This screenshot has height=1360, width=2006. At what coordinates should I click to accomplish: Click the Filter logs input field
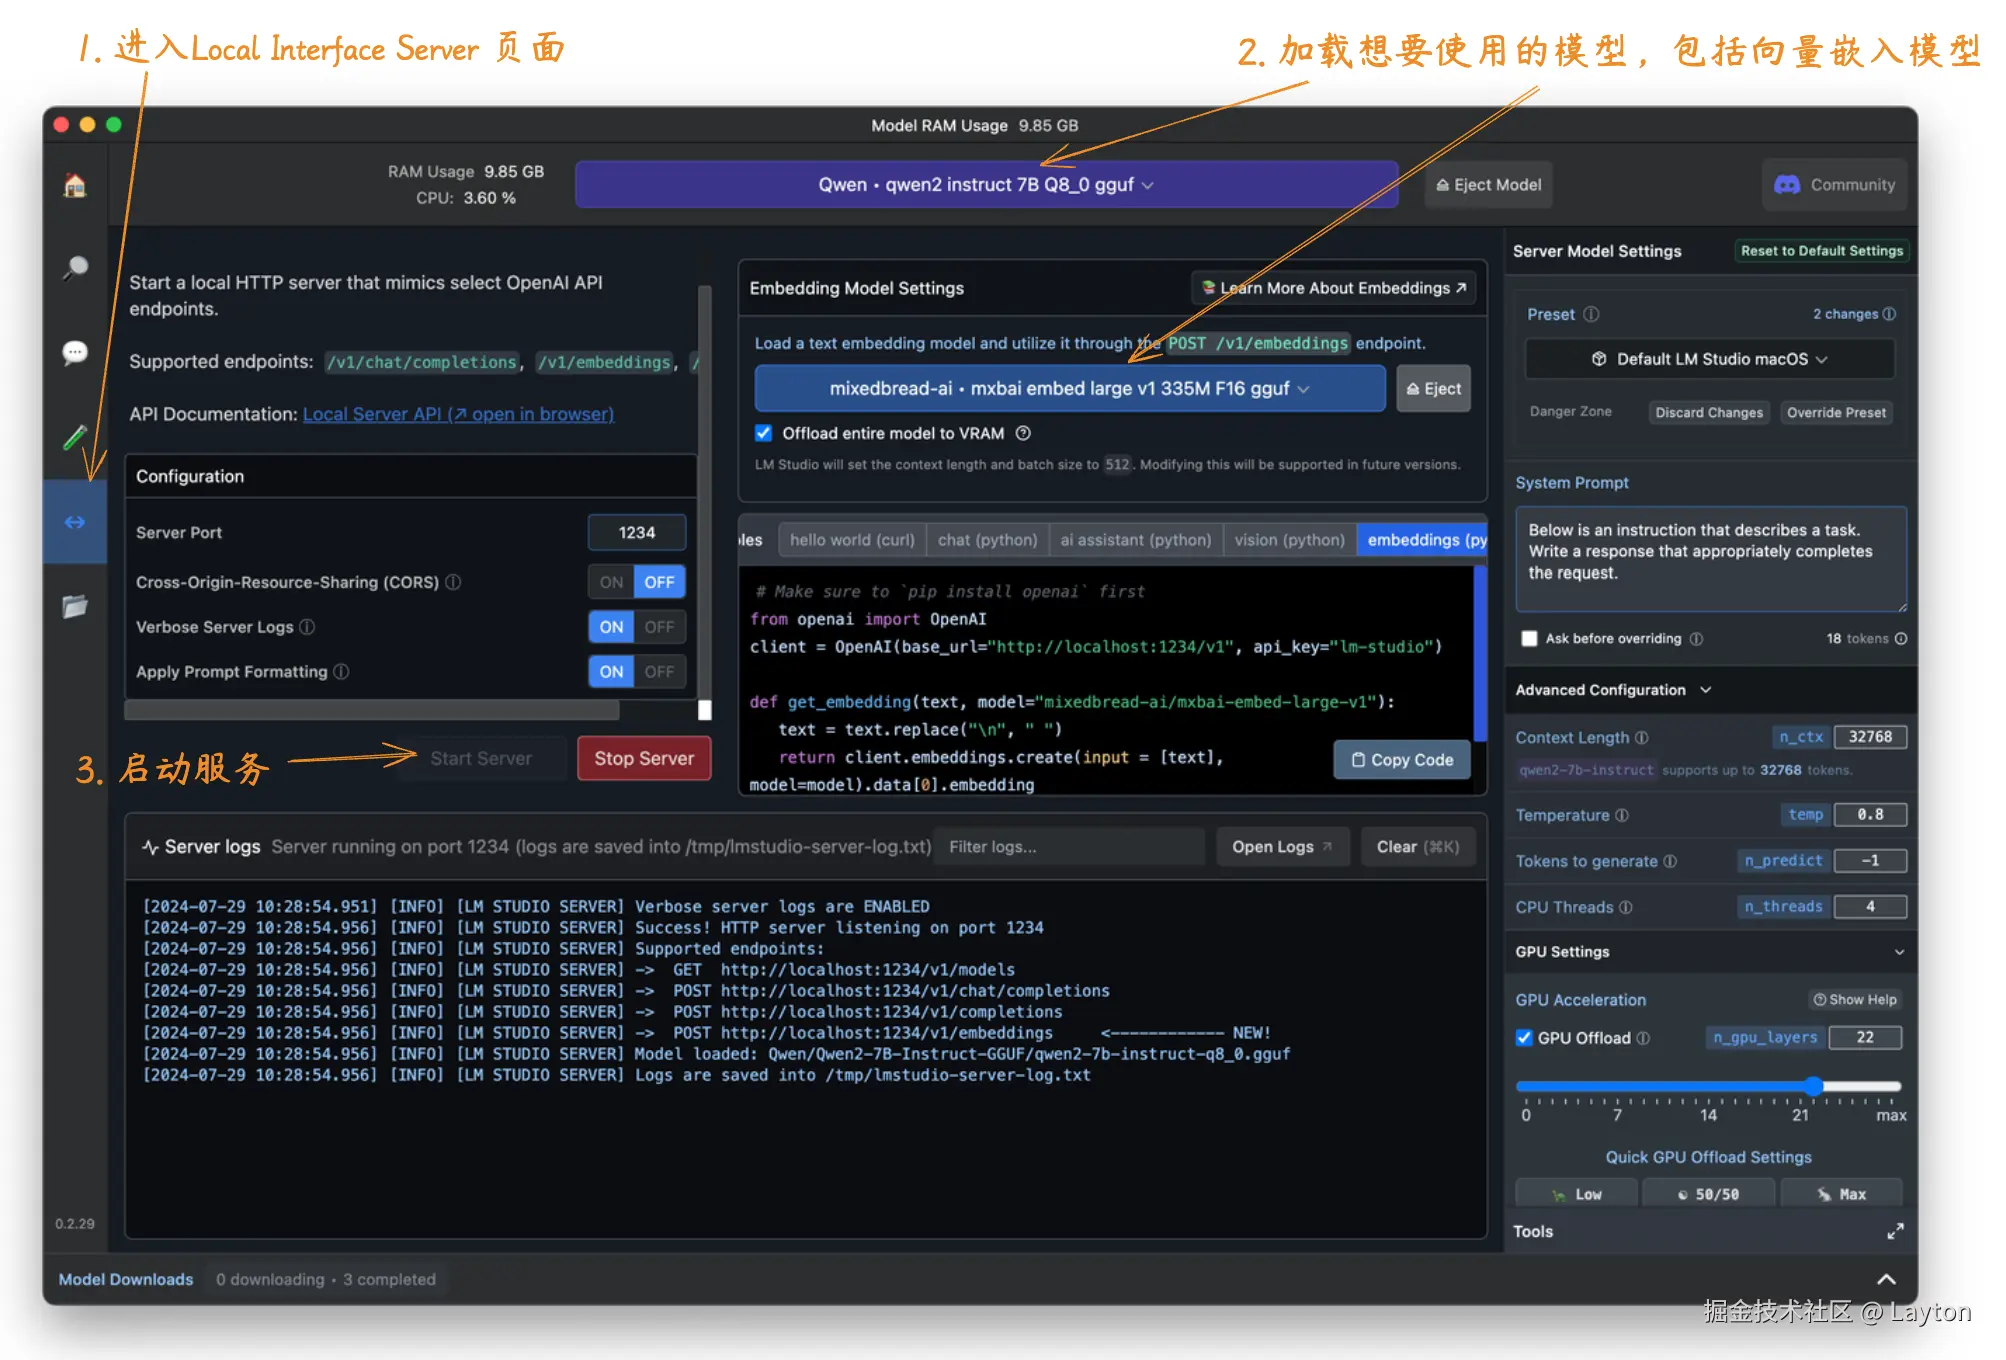click(x=1068, y=847)
